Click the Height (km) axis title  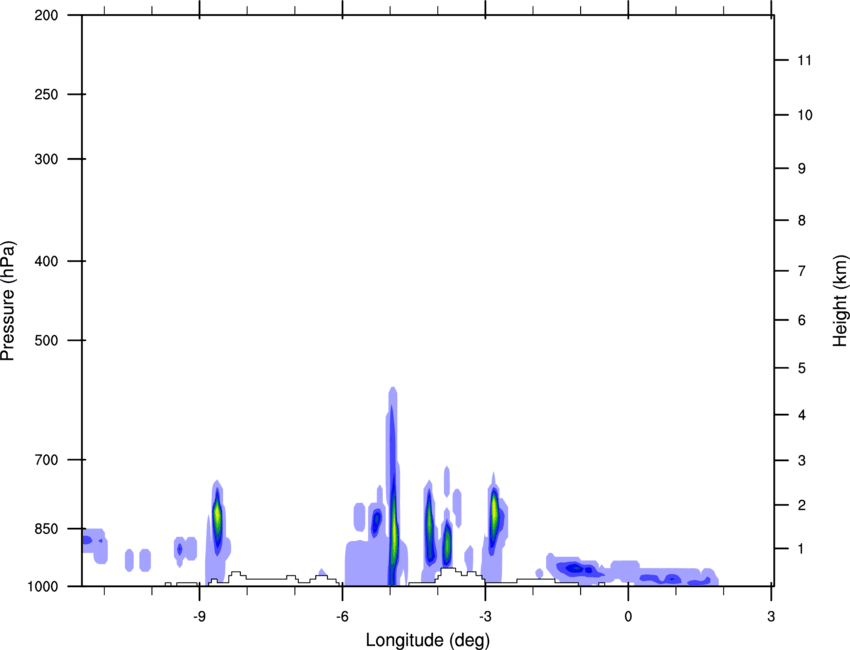840,300
